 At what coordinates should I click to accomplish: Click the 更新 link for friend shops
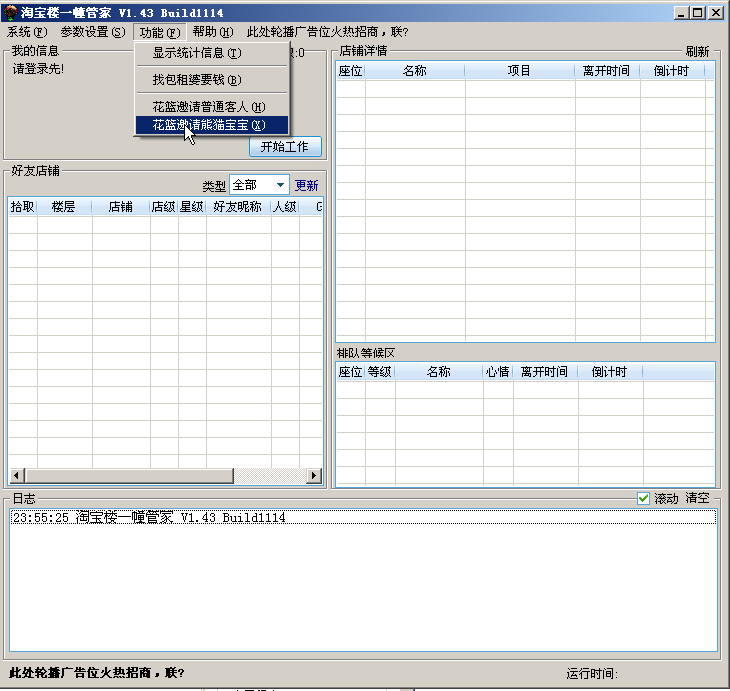click(x=306, y=185)
